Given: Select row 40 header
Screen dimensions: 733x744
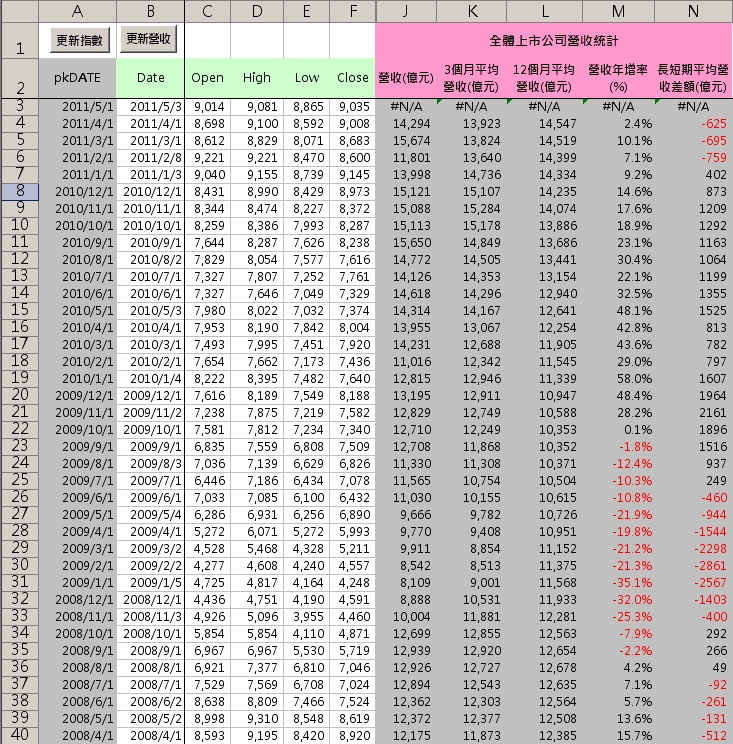Looking at the screenshot, I should click(x=19, y=735).
